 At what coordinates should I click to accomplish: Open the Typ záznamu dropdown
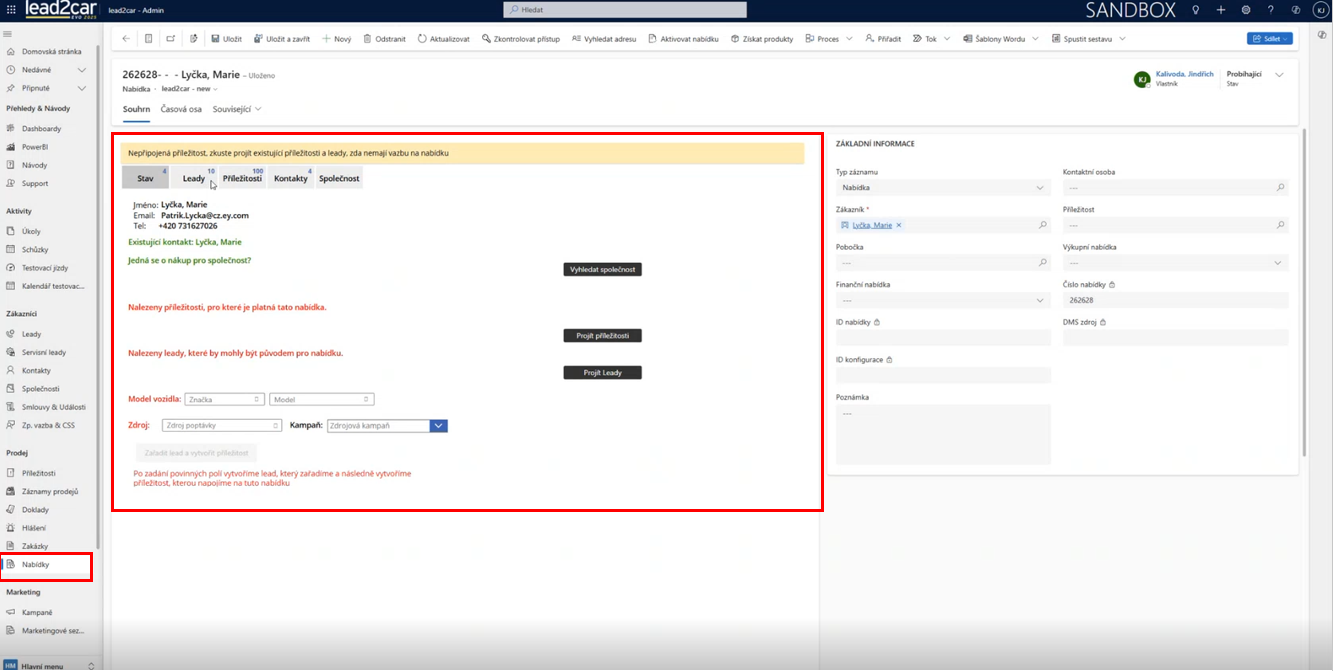[x=942, y=188]
